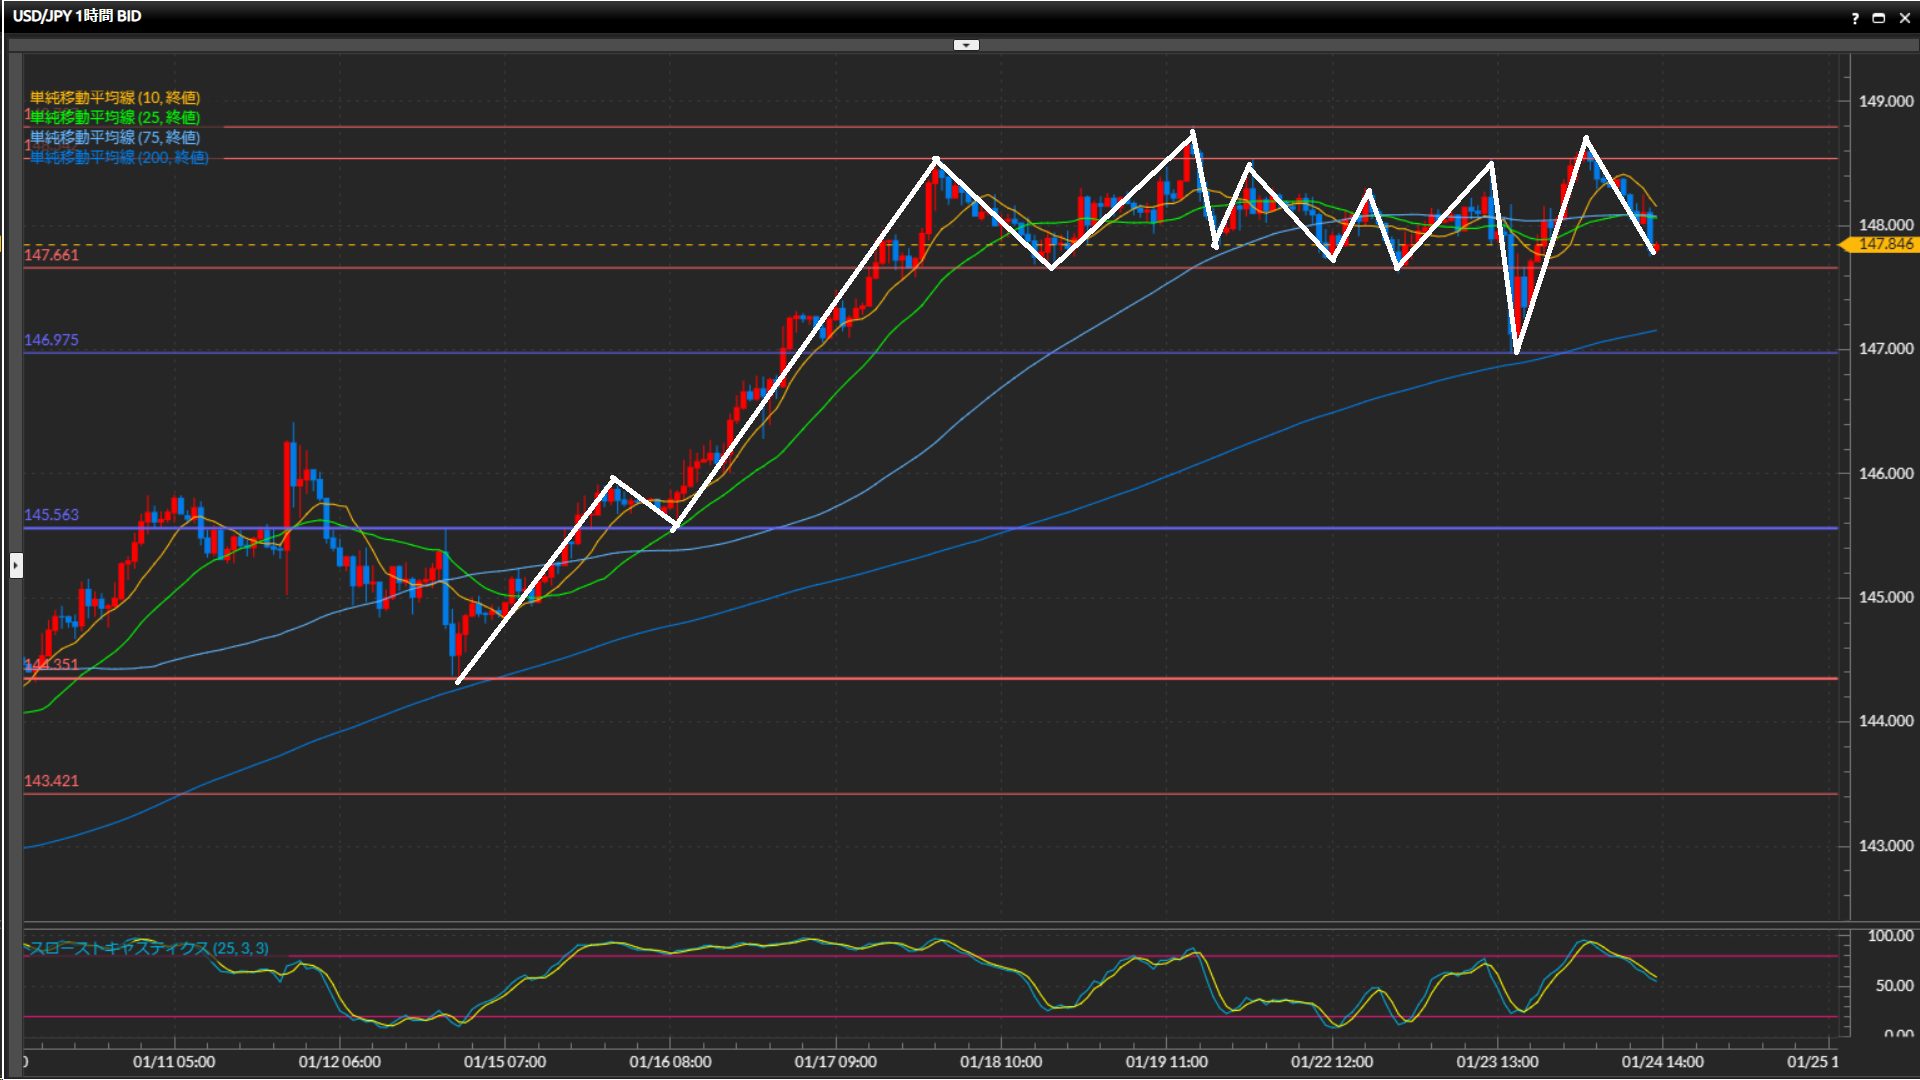Screen dimensions: 1920x1080
Task: Click the 単純移動平均線 (75, 終値) indicator label
Action: [115, 137]
